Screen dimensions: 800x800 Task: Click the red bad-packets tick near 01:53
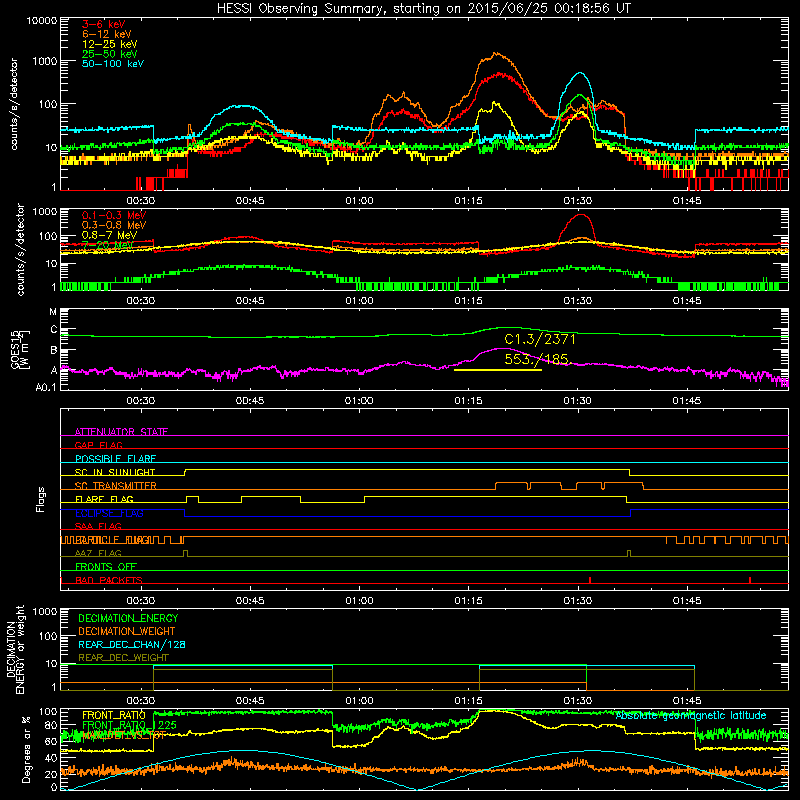pos(750,580)
